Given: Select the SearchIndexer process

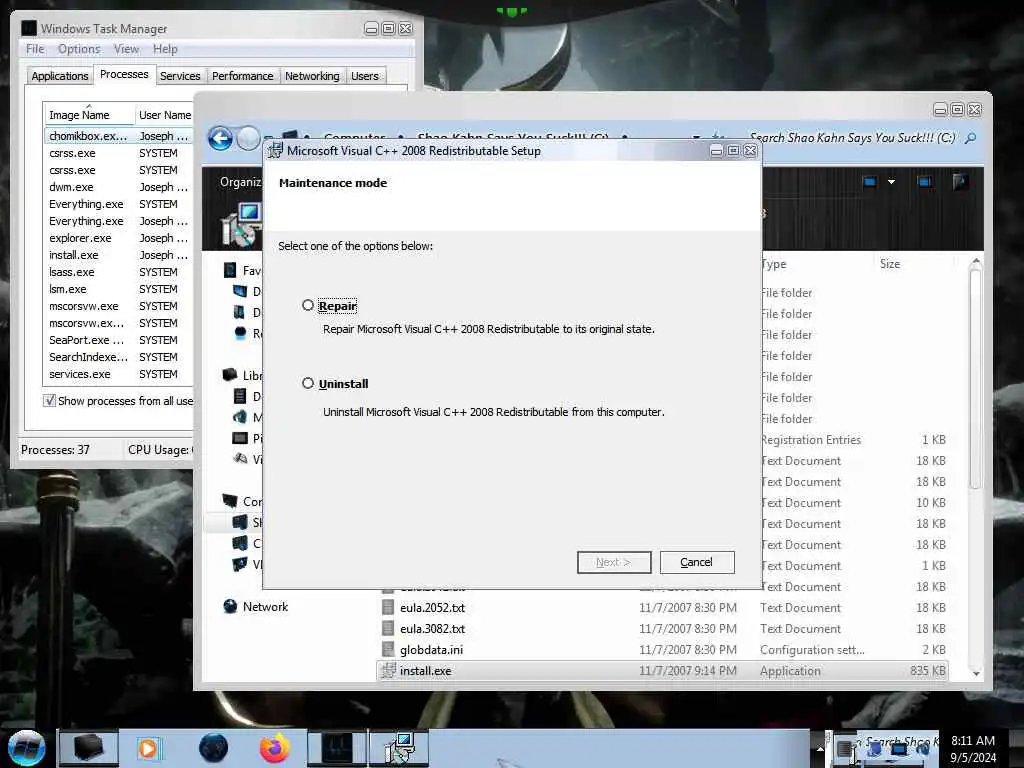Looking at the screenshot, I should (x=119, y=357).
